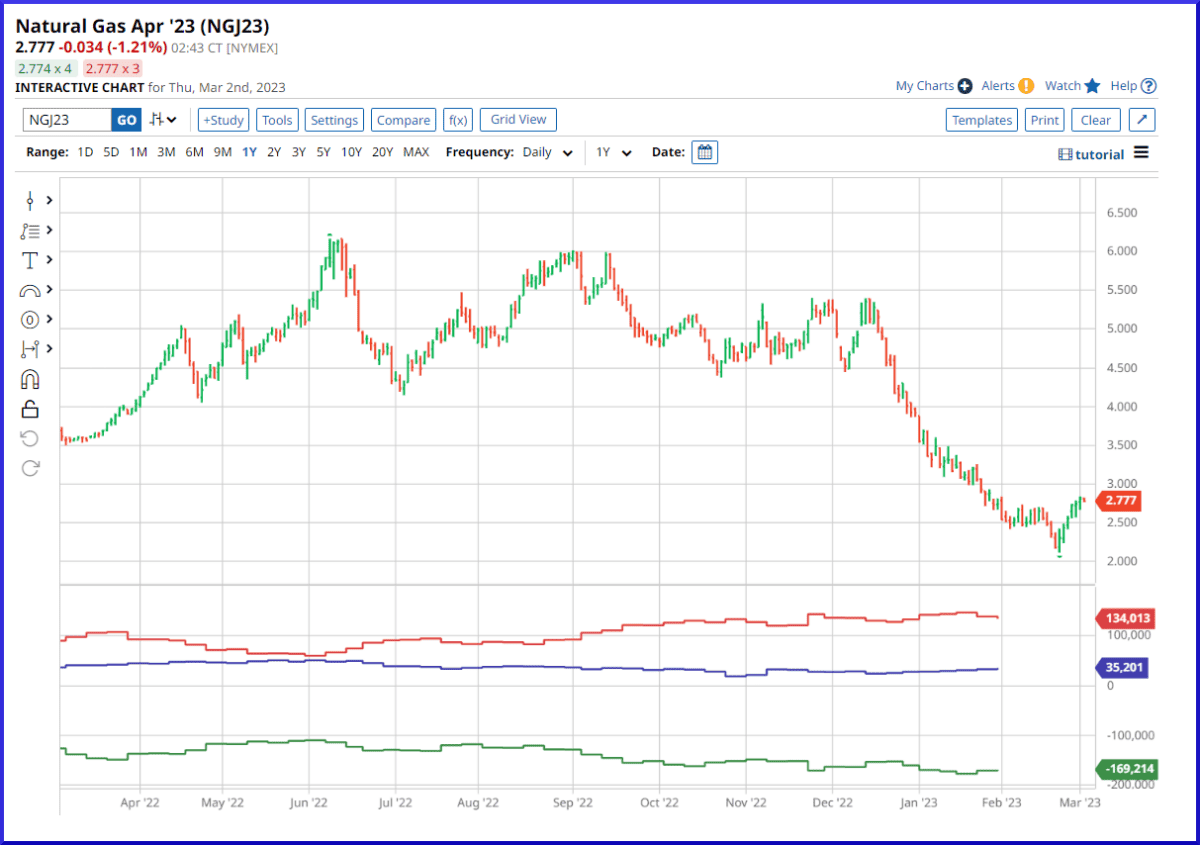1200x845 pixels.
Task: Open the Frequency Daily dropdown
Action: coord(546,152)
